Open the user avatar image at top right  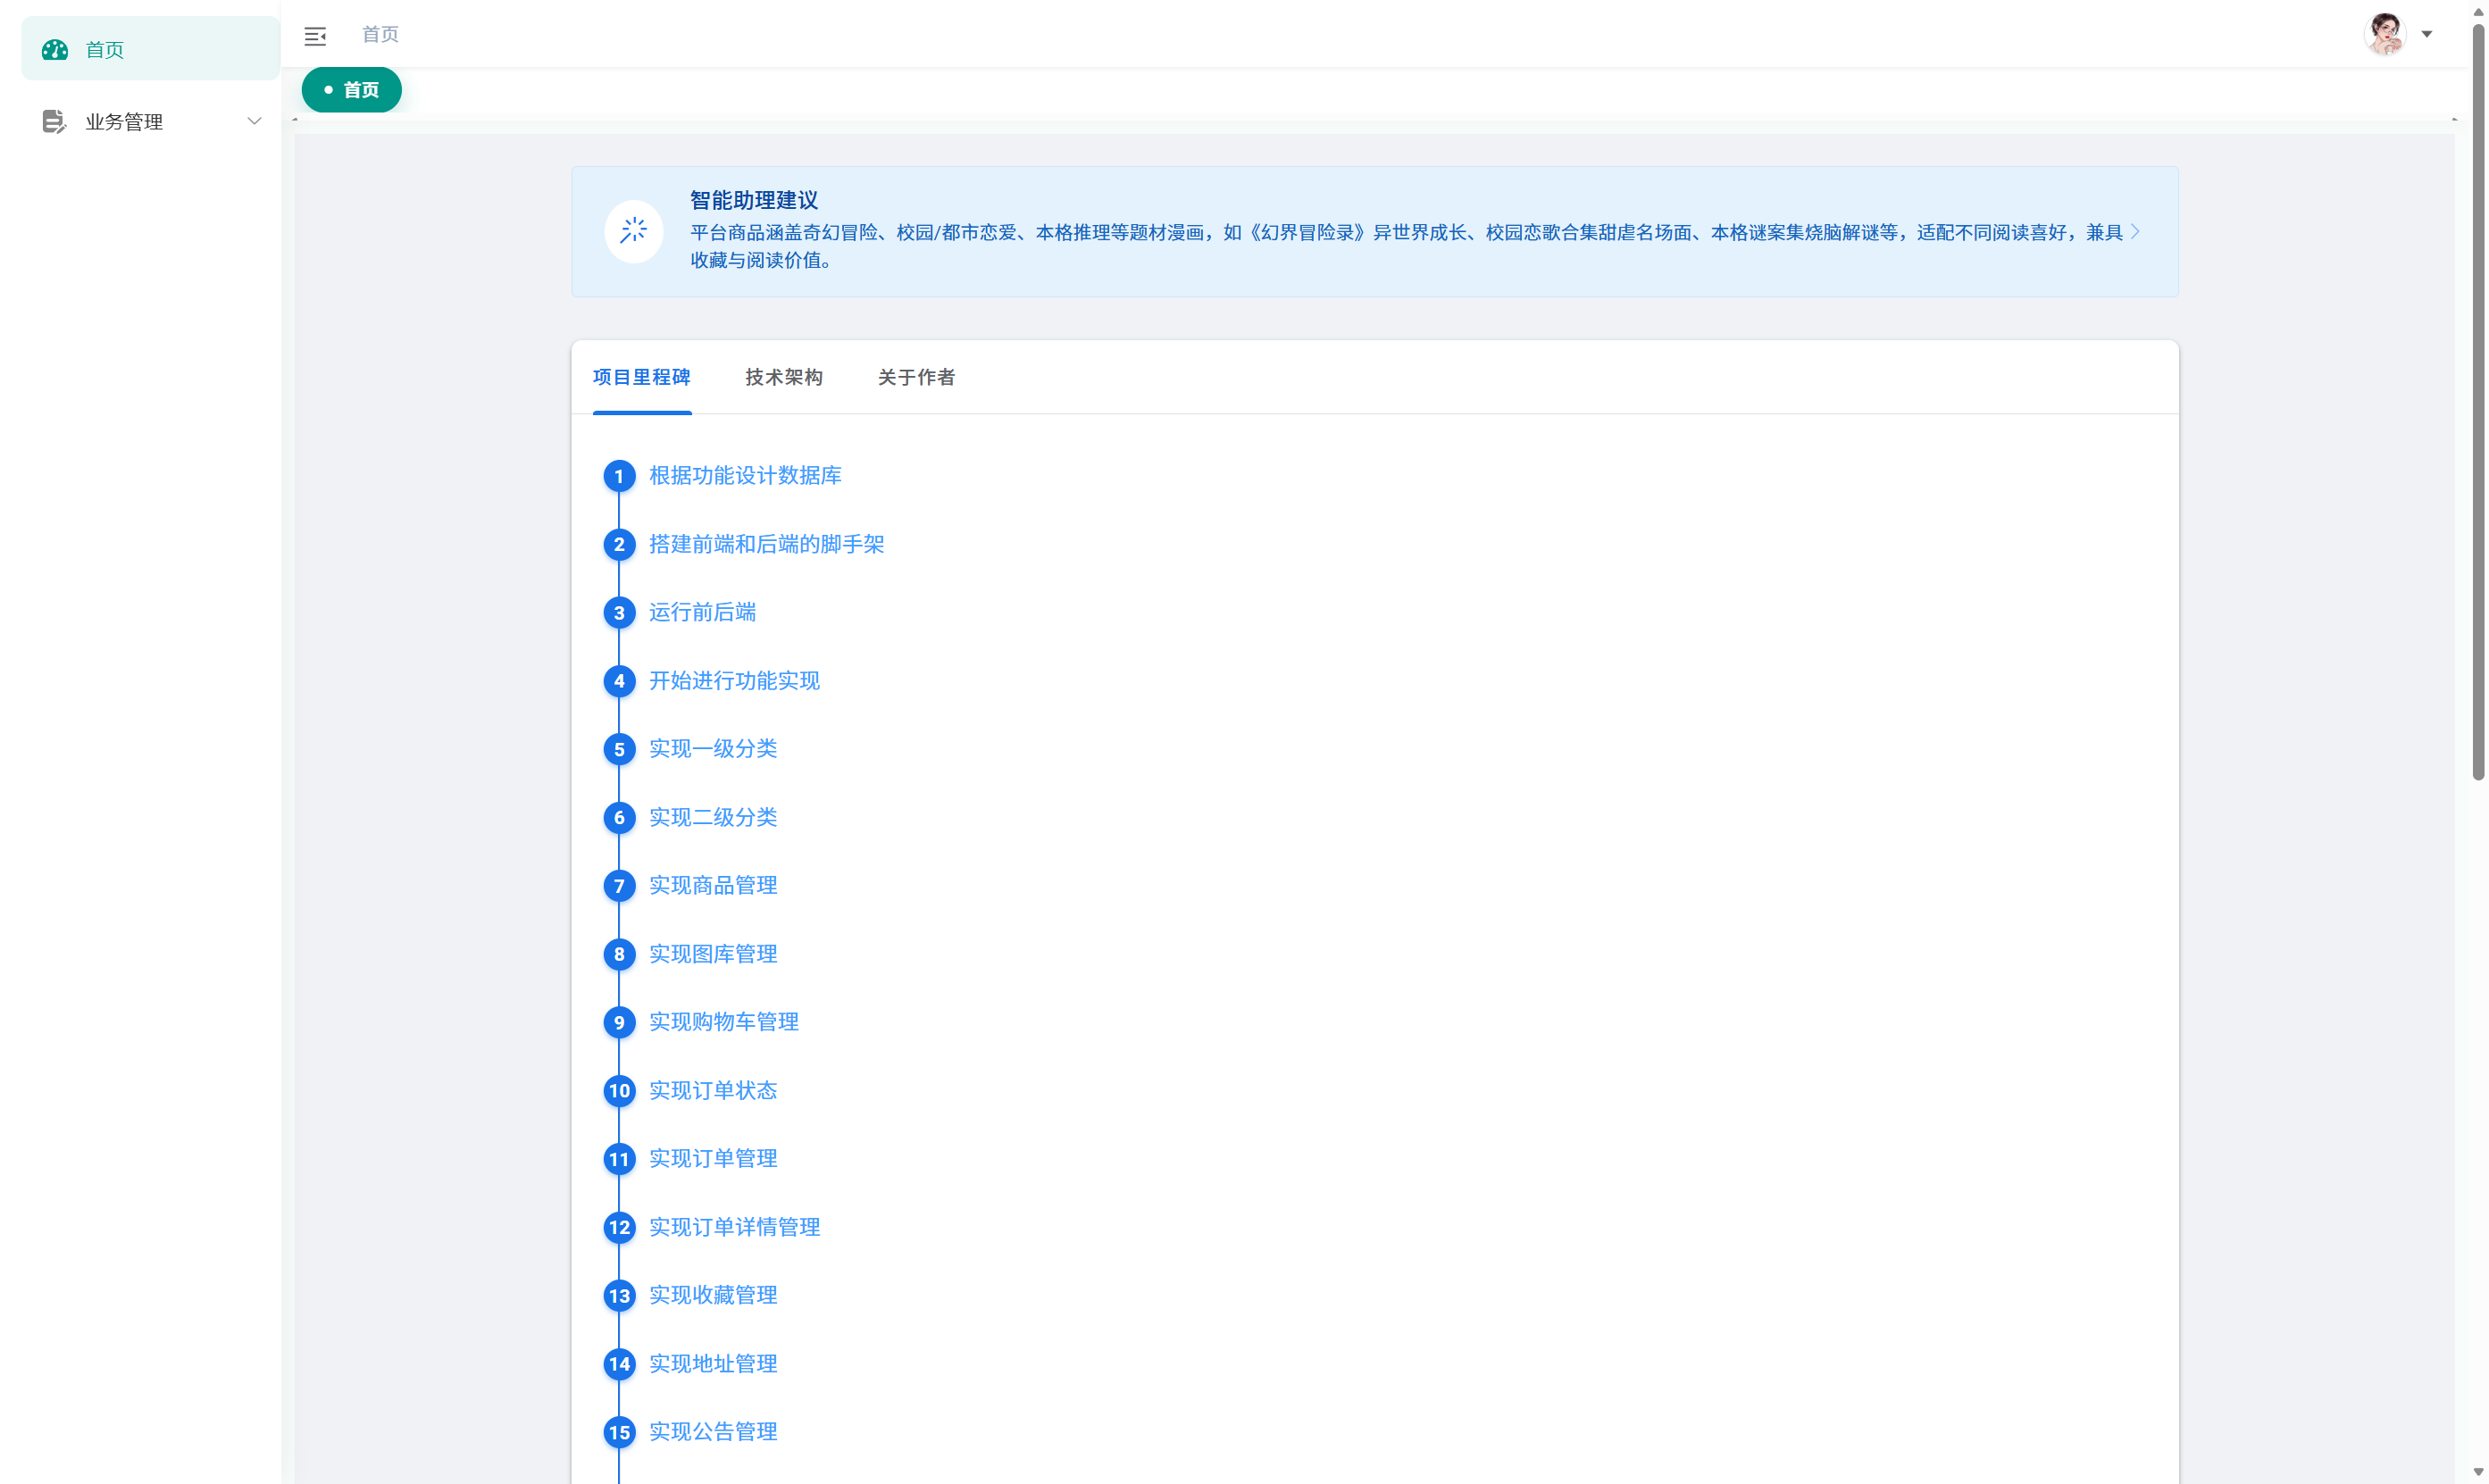(x=2385, y=33)
